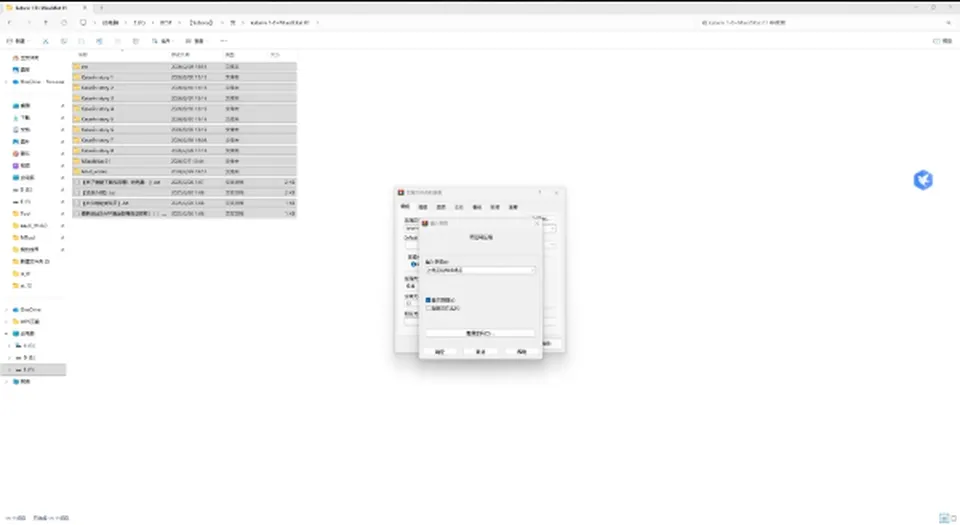This screenshot has width=960, height=525.
Task: Switch to large icons view in status bar
Action: pyautogui.click(x=953, y=518)
